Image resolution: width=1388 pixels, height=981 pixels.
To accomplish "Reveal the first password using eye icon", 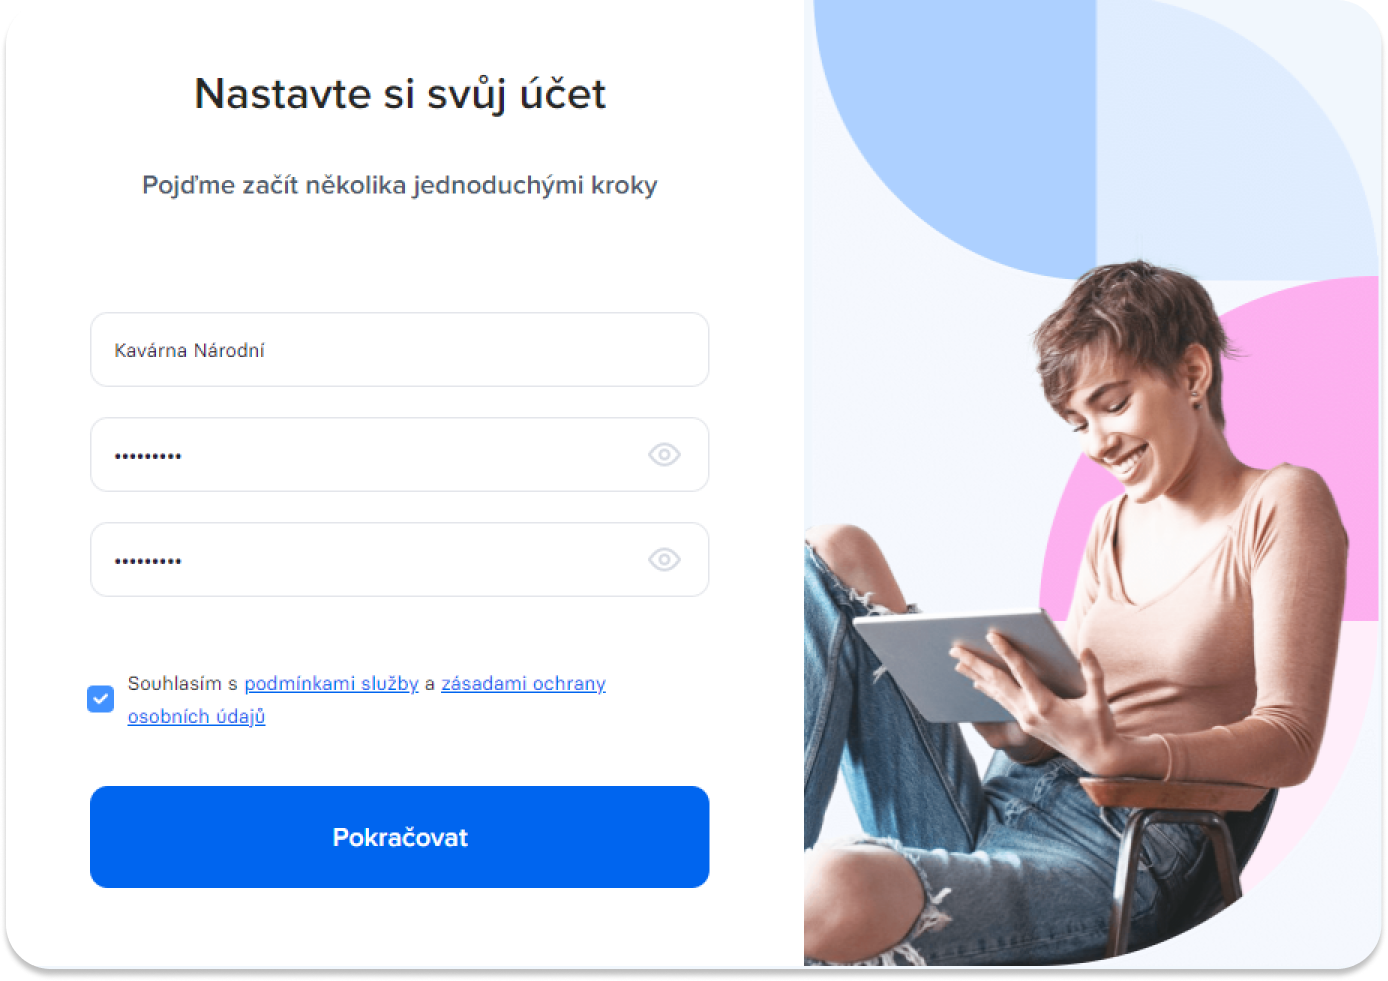I will (664, 454).
